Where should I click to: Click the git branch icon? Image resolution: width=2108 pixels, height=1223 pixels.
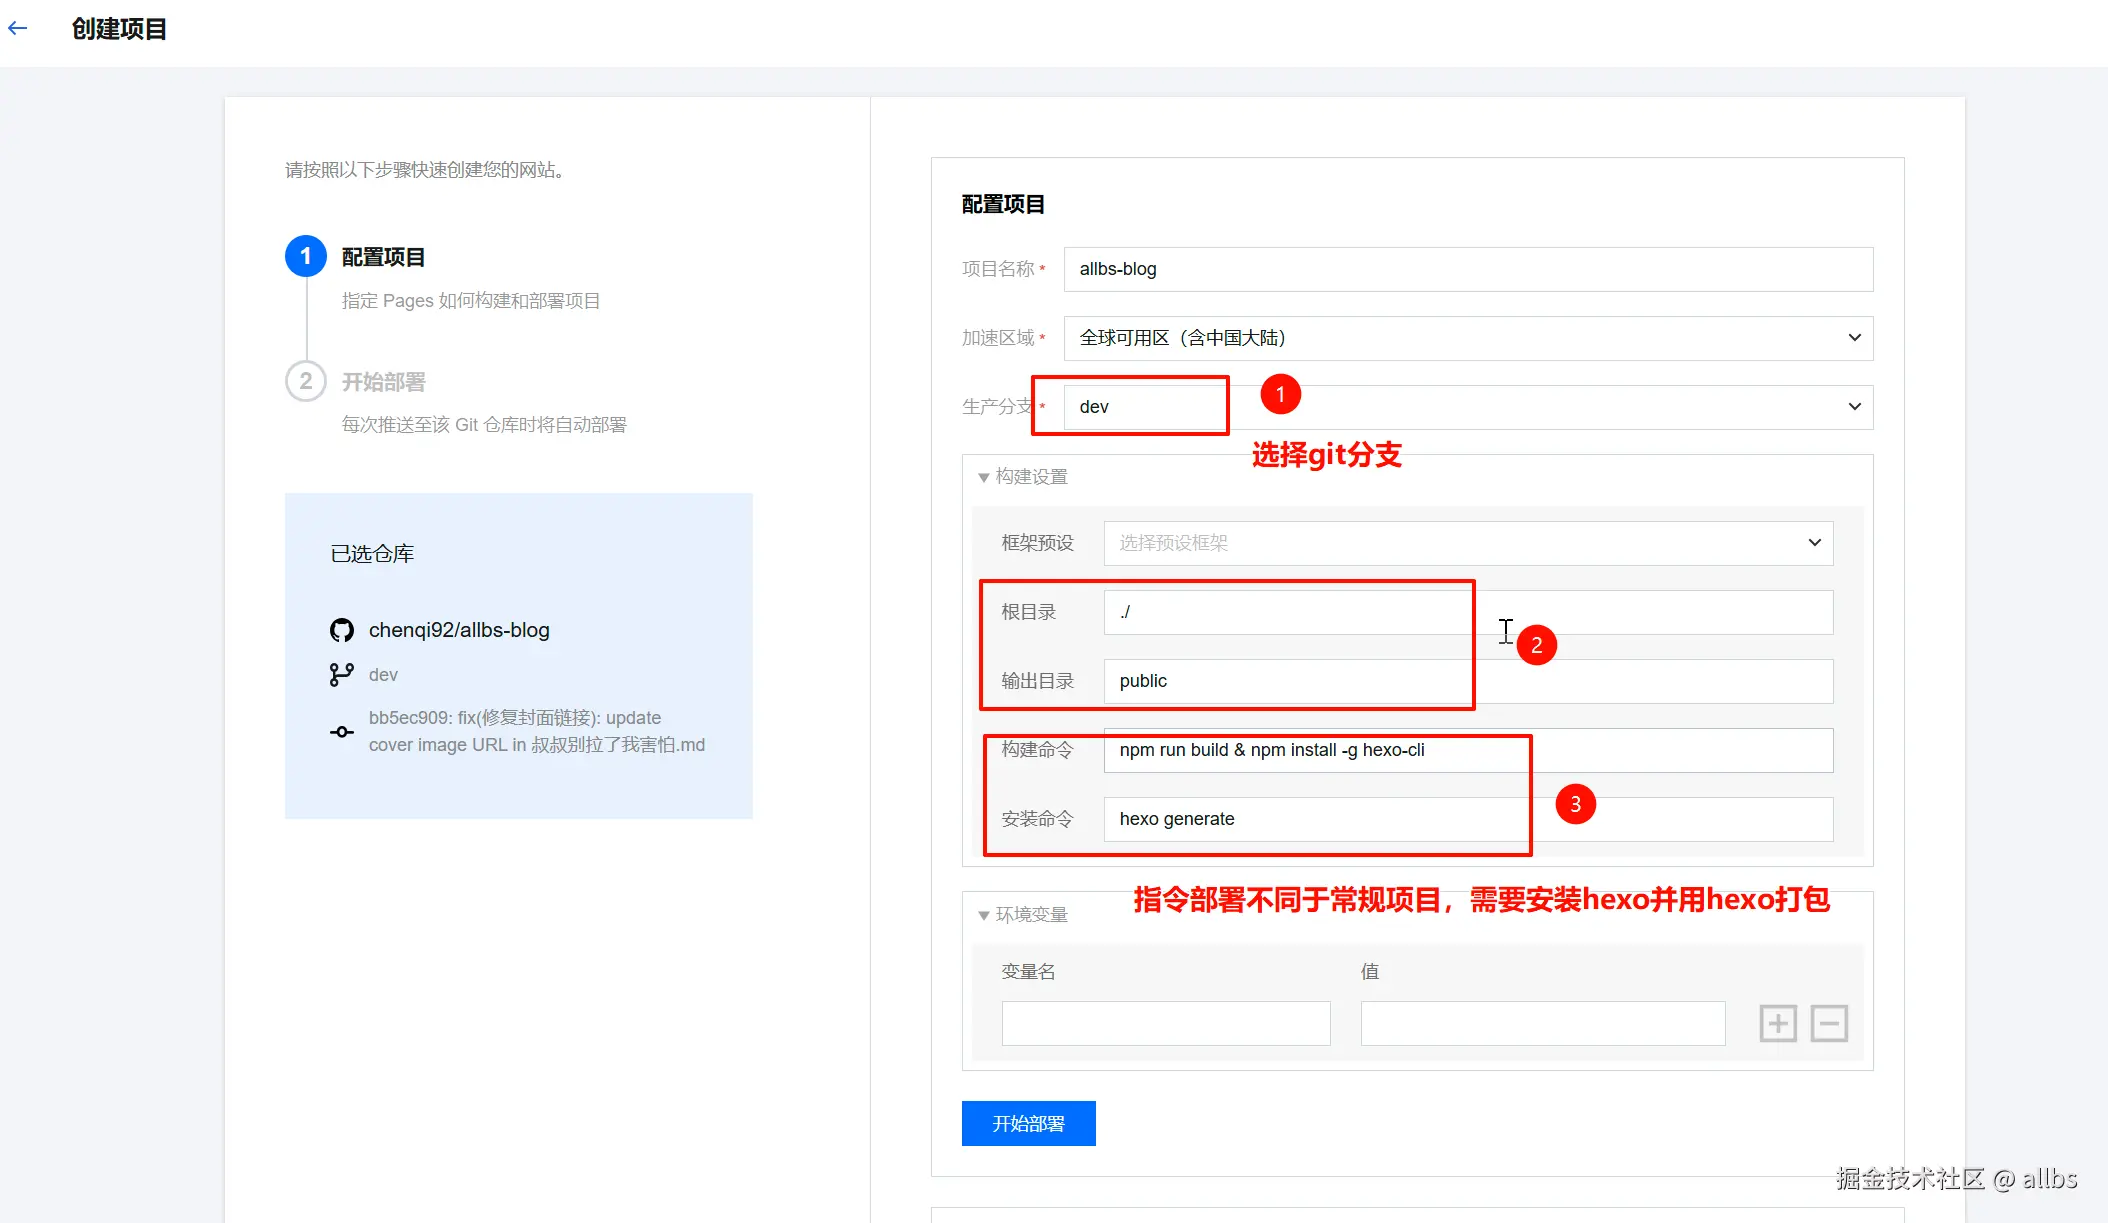click(x=341, y=675)
